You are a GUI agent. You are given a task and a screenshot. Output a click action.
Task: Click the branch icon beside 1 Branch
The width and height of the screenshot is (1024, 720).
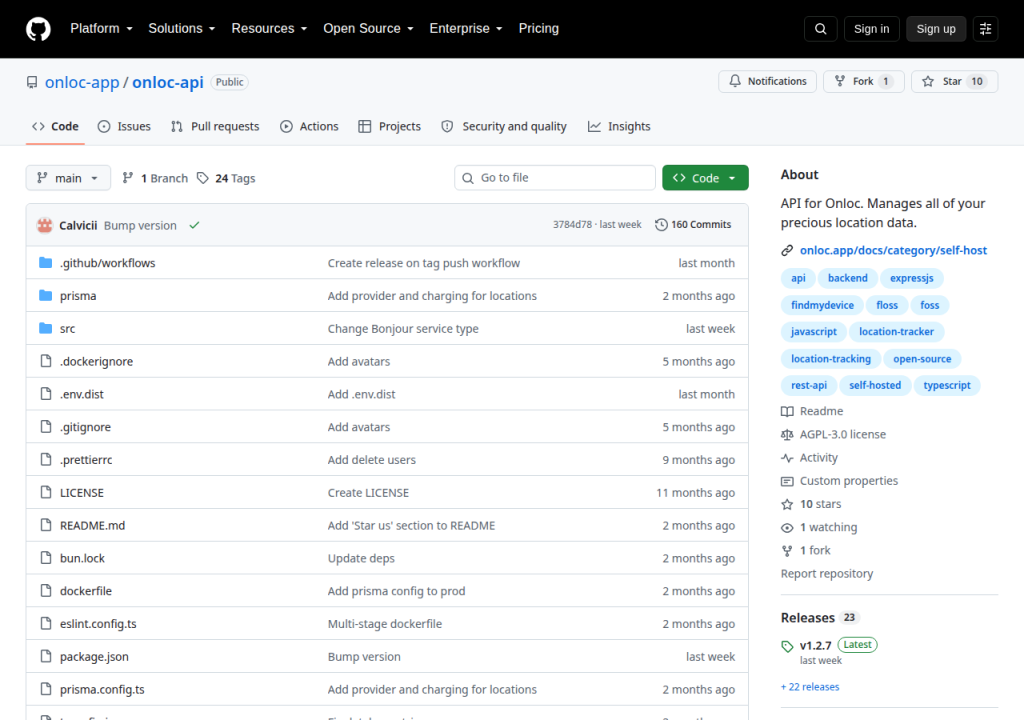coord(128,178)
